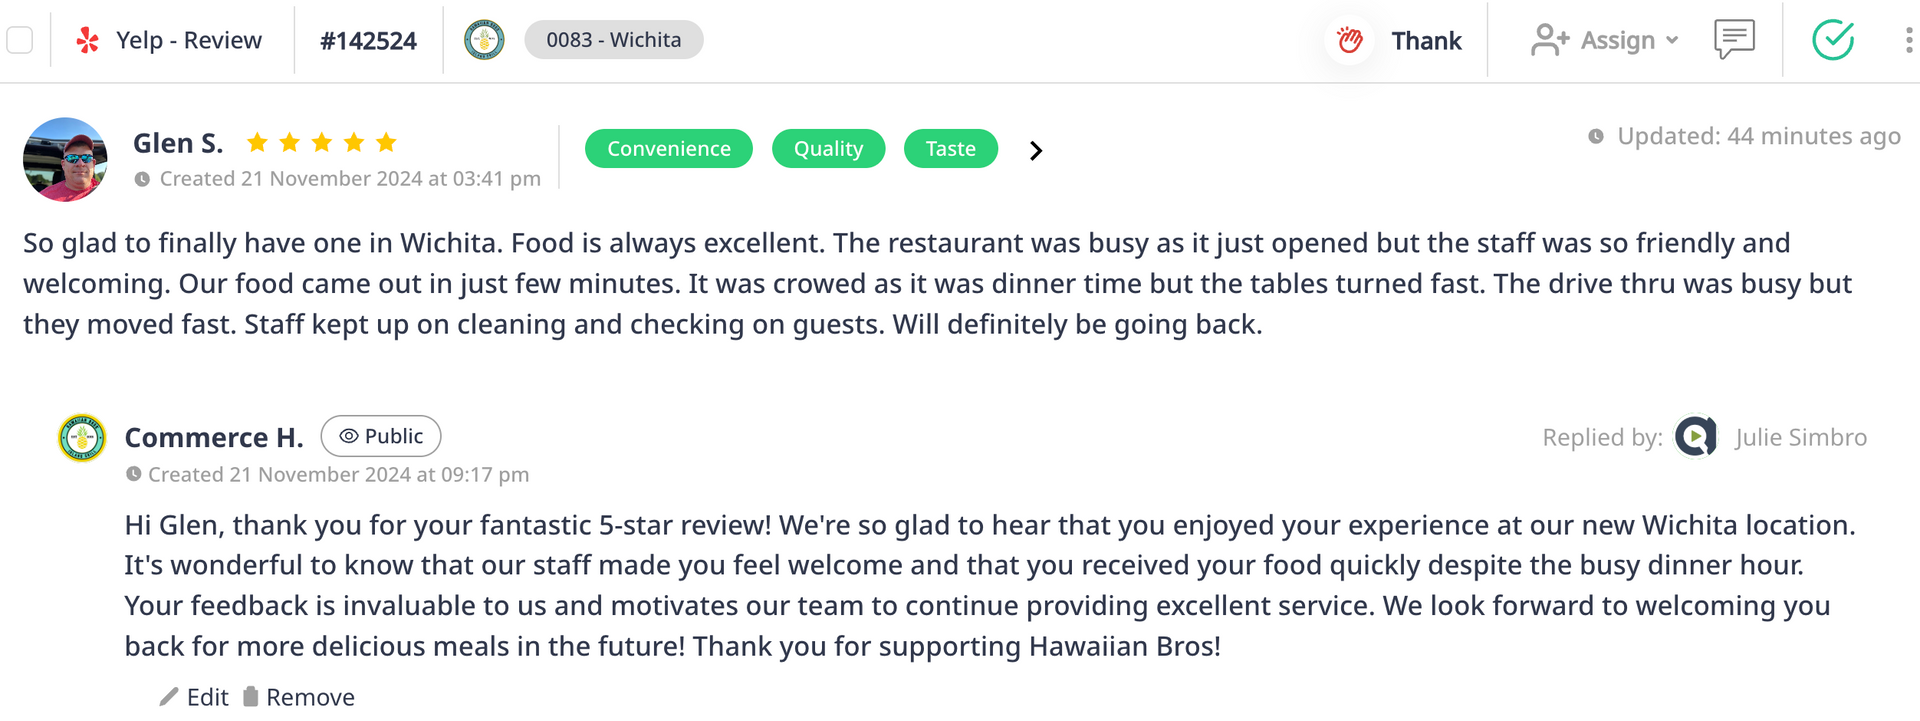
Task: Expand more tags with chevron arrow
Action: [1036, 150]
